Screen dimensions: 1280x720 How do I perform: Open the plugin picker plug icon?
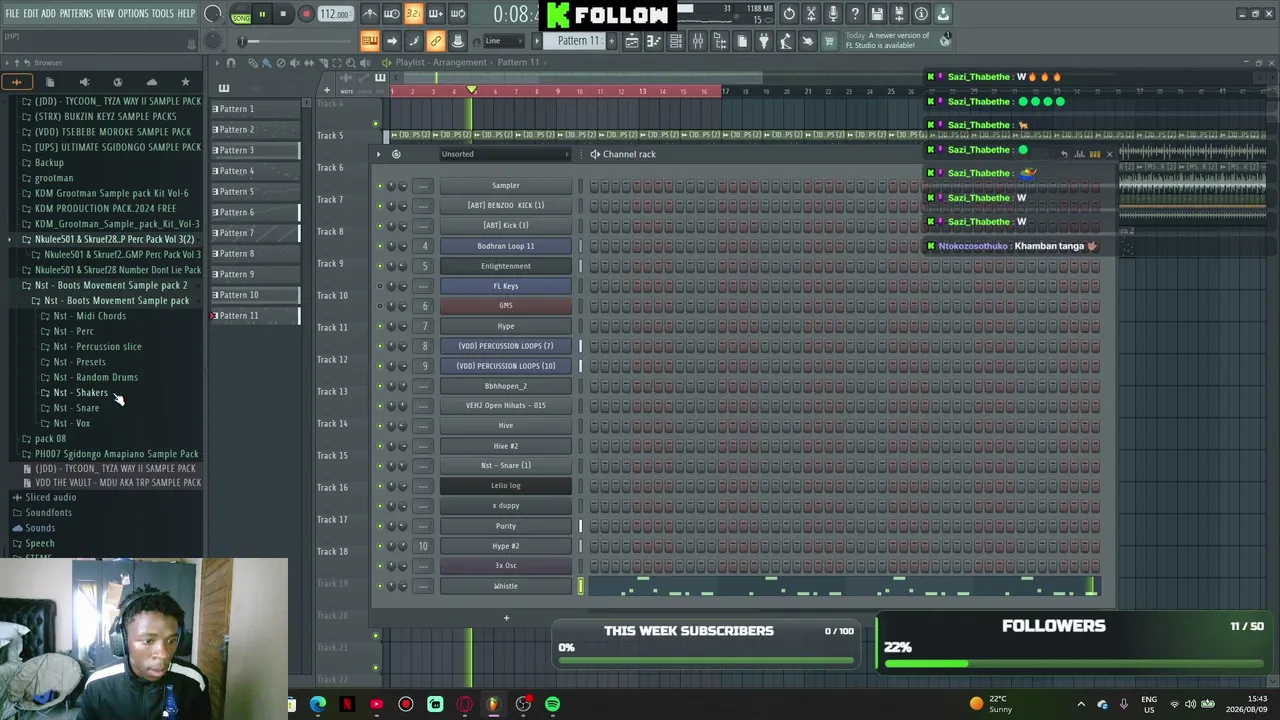764,41
